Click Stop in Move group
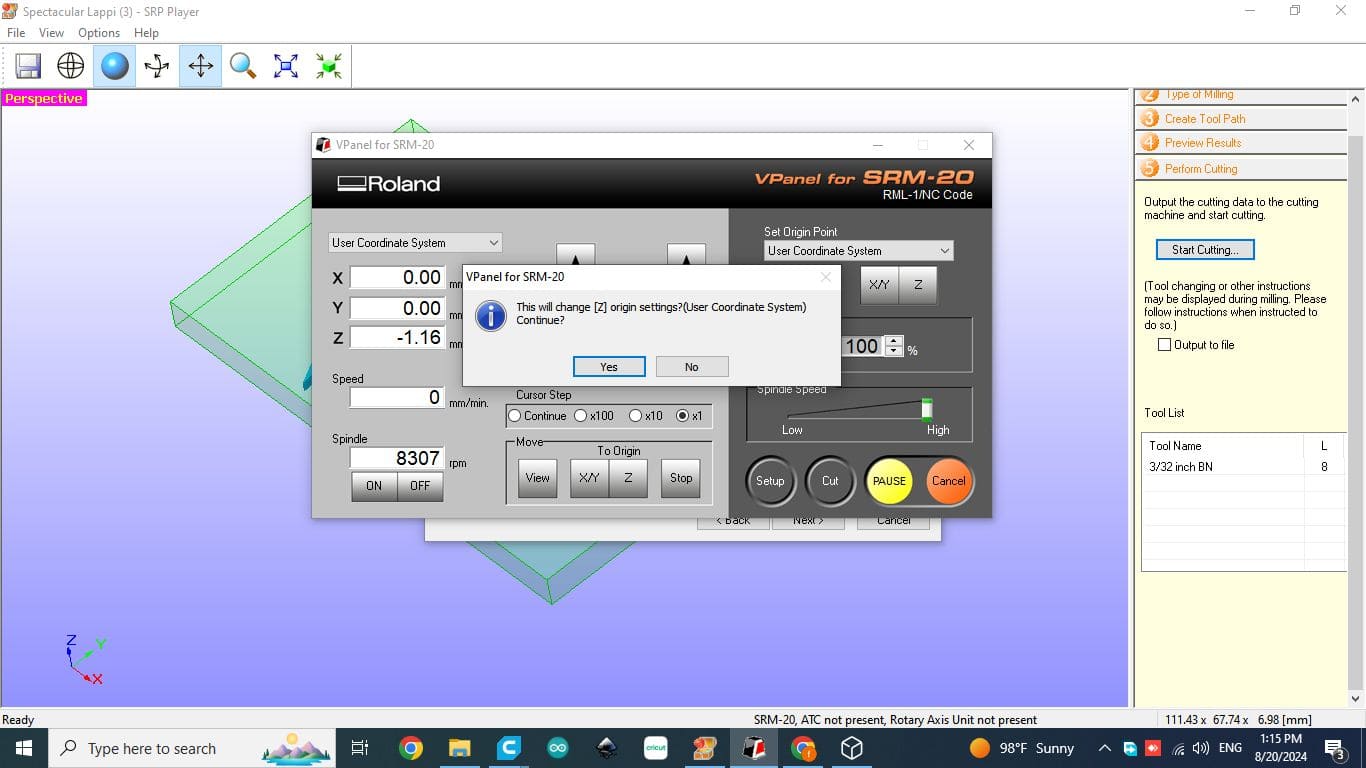 pyautogui.click(x=681, y=478)
